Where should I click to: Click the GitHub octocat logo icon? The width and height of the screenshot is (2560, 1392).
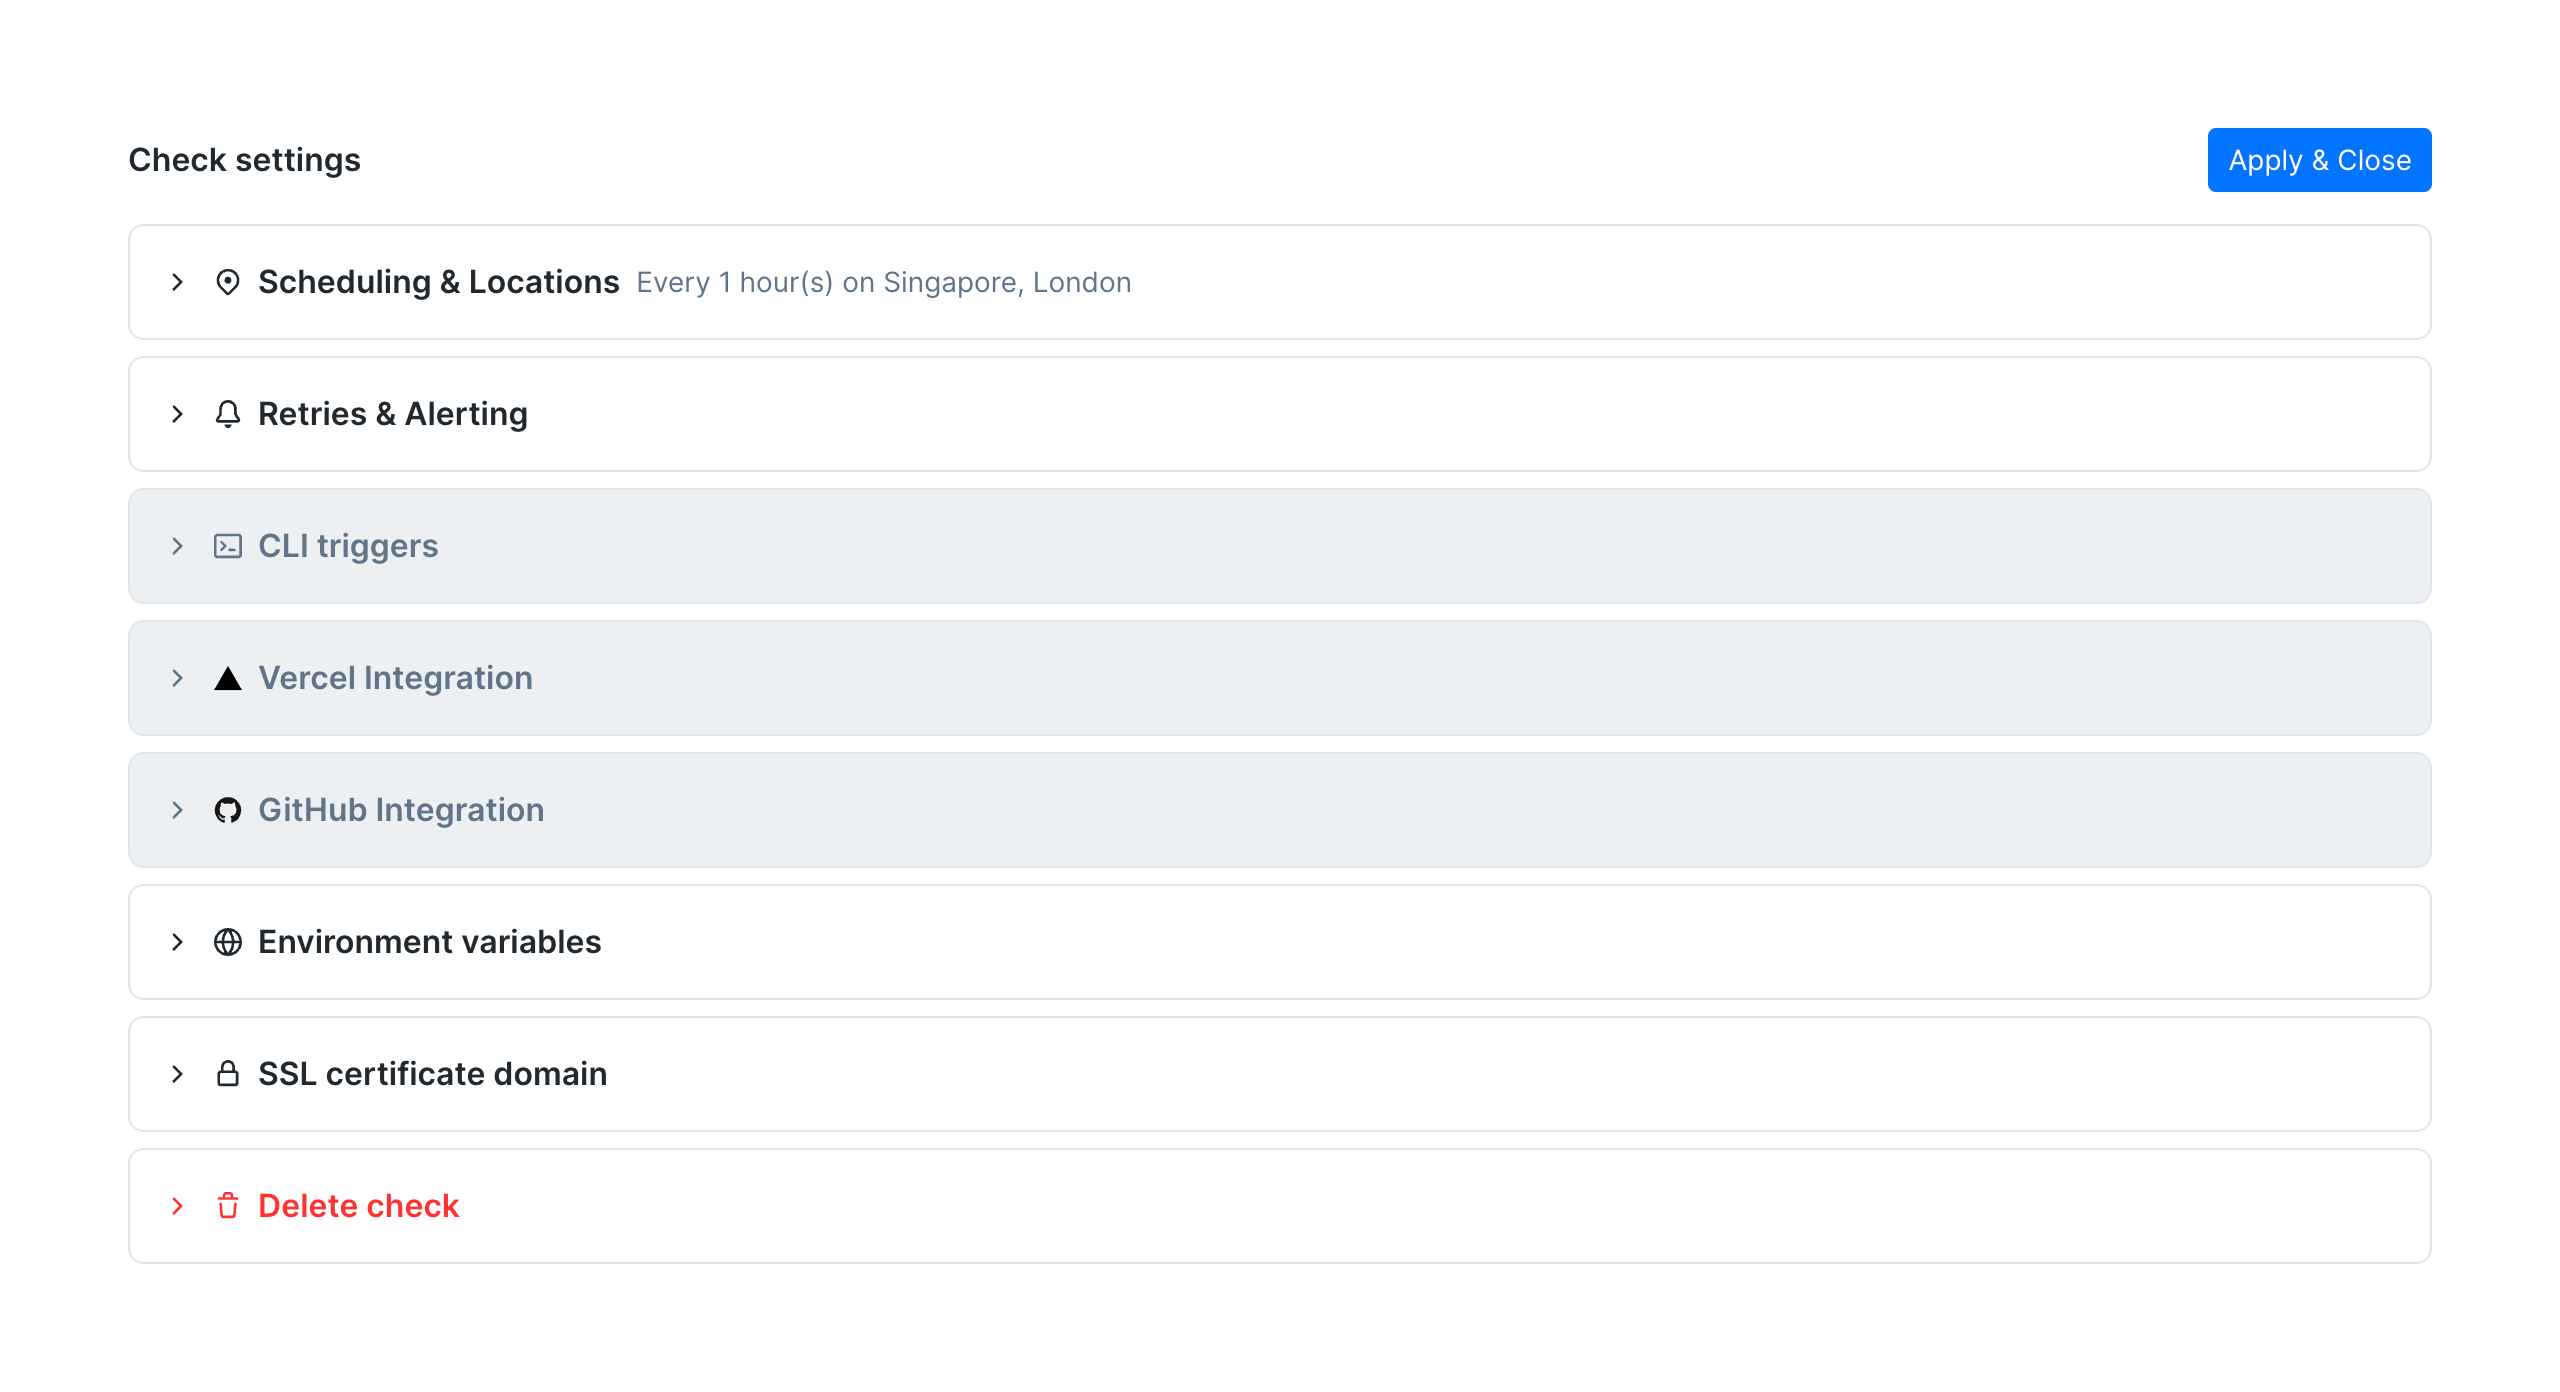[x=228, y=810]
